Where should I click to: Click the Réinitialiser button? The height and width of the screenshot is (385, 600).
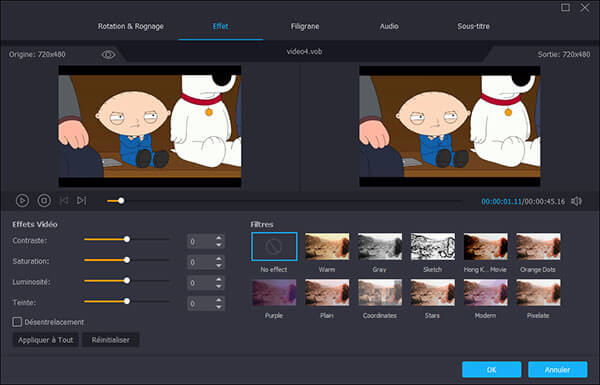110,340
